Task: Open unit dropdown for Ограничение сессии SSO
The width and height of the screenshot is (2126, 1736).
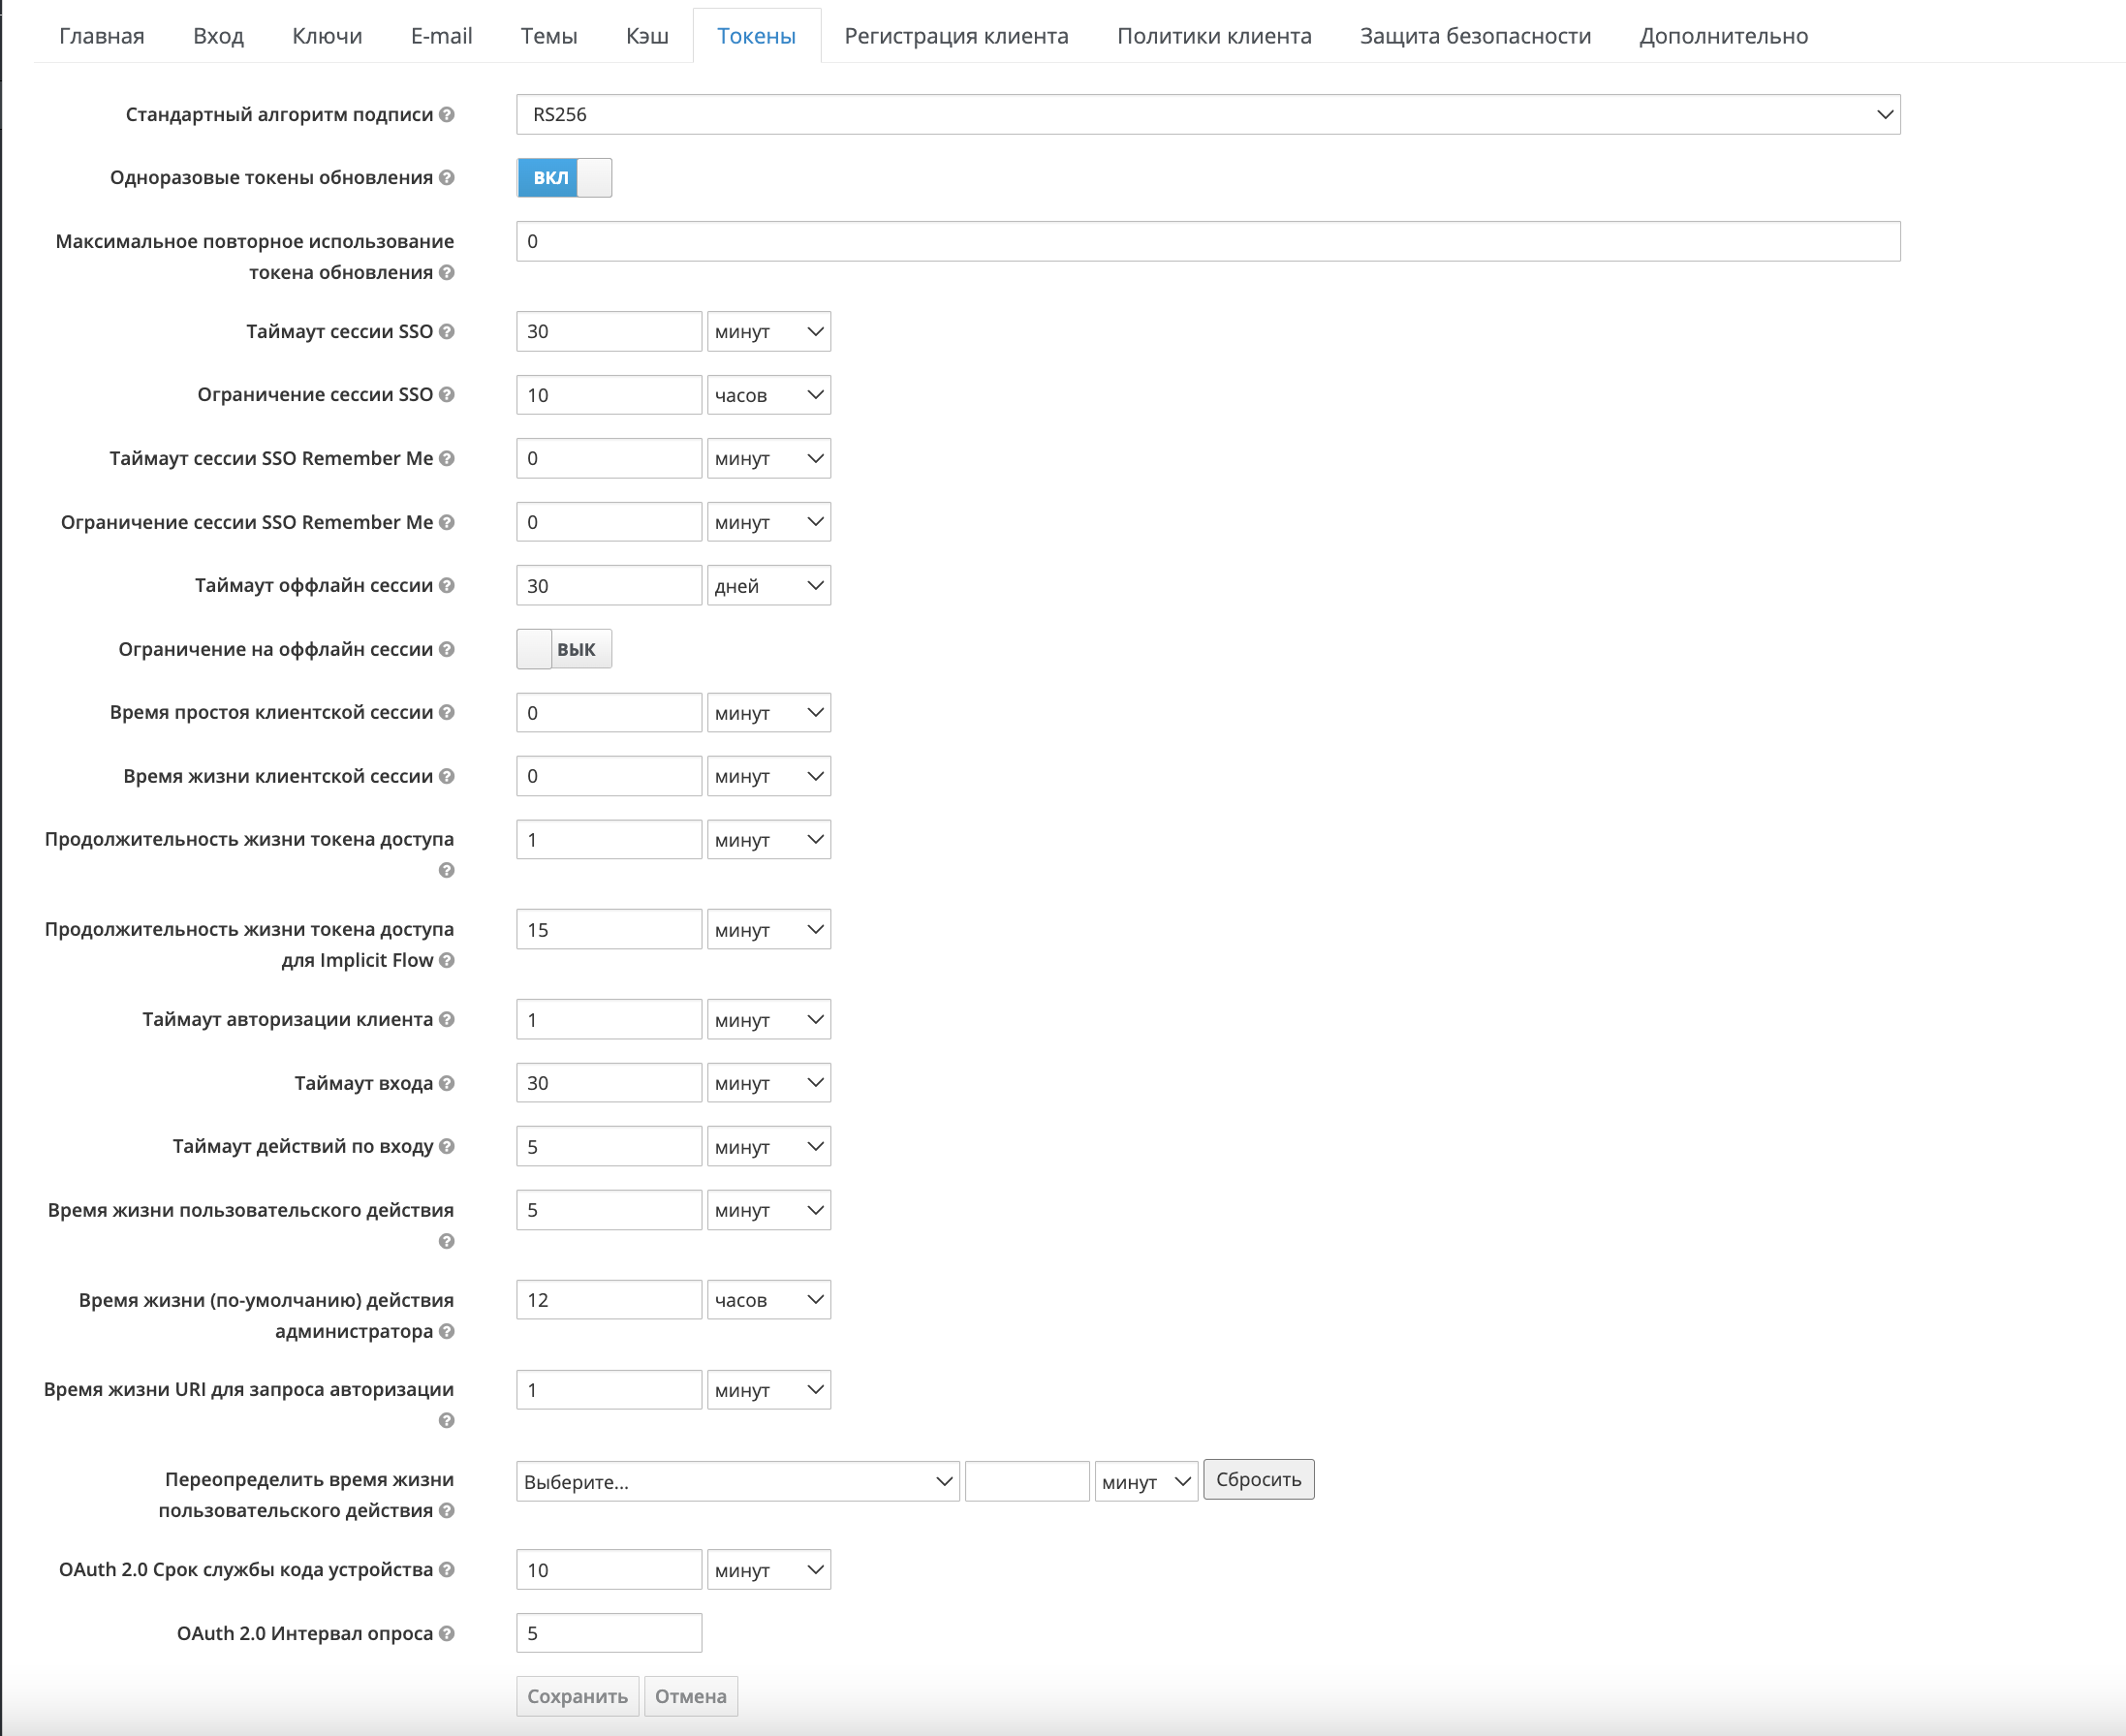Action: [x=768, y=395]
